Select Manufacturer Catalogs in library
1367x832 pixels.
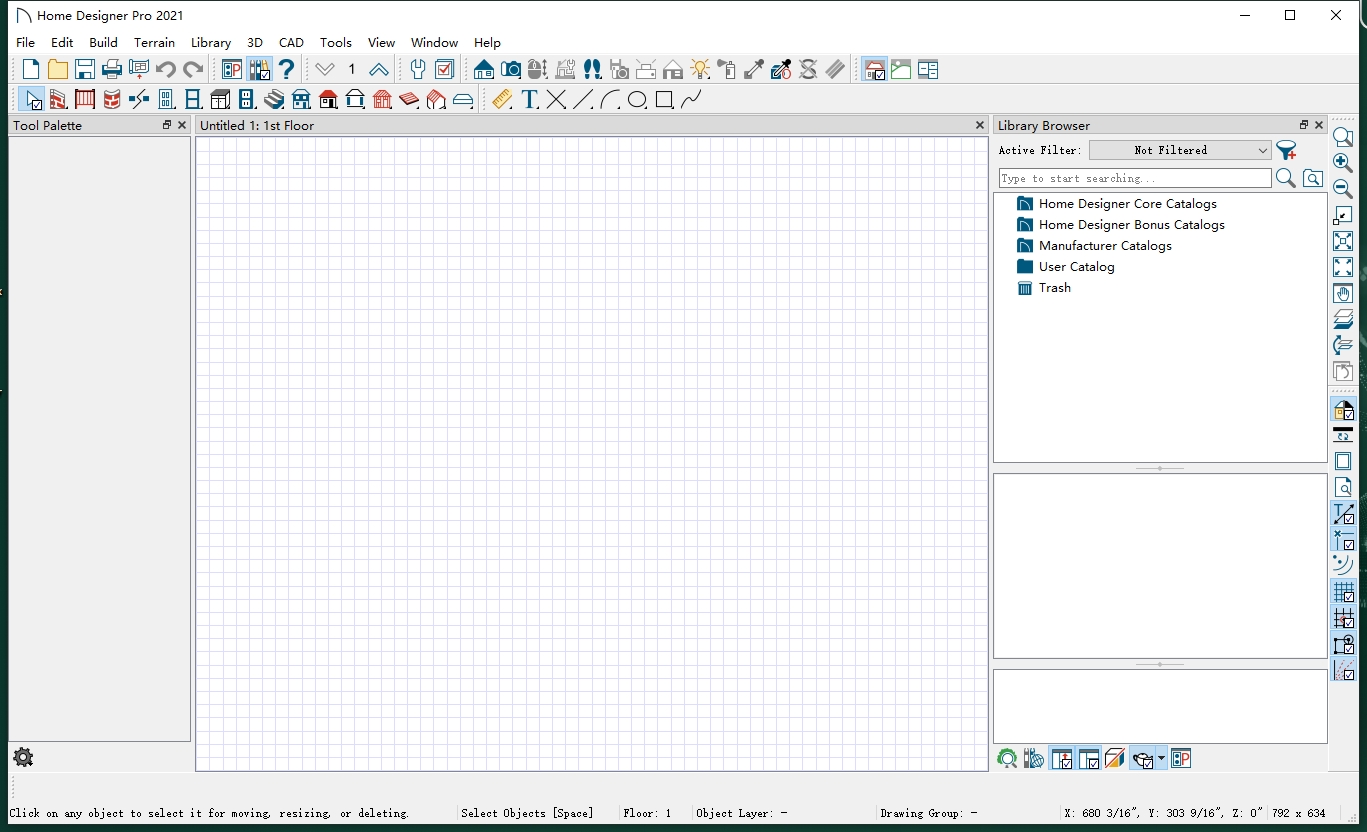pyautogui.click(x=1105, y=245)
